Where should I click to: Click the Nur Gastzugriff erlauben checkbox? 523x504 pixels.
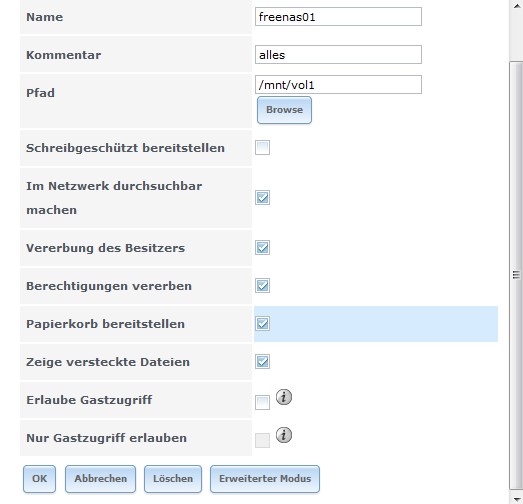click(x=263, y=441)
